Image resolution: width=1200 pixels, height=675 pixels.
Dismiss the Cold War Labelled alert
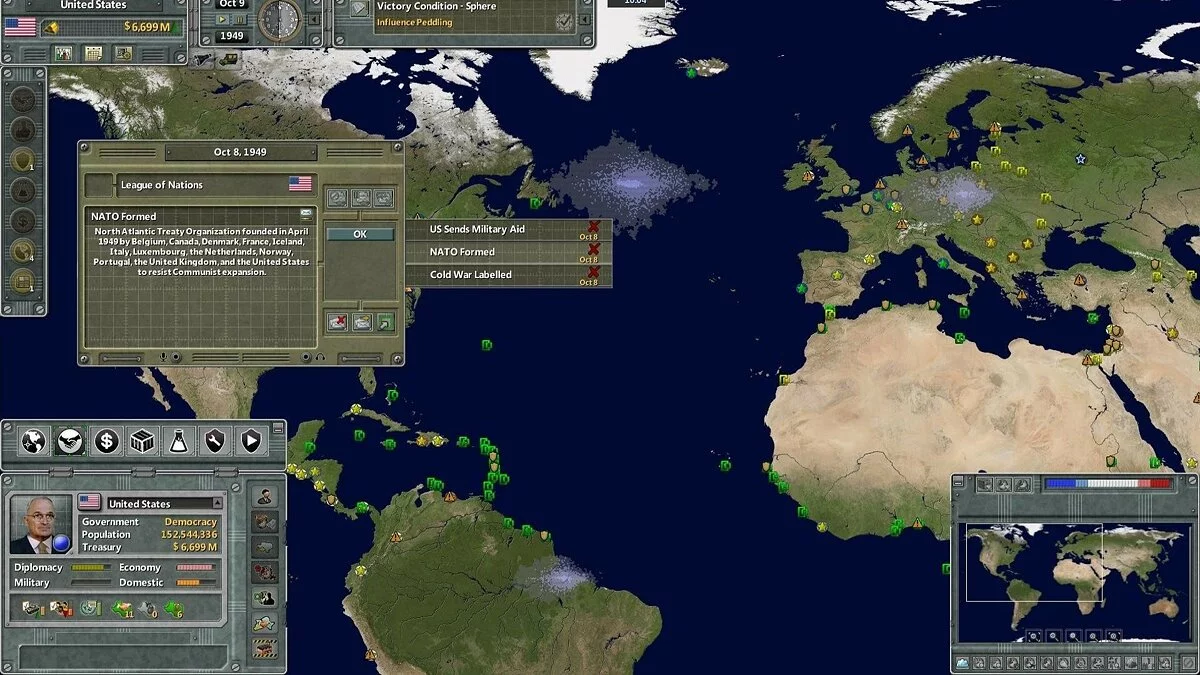(594, 271)
